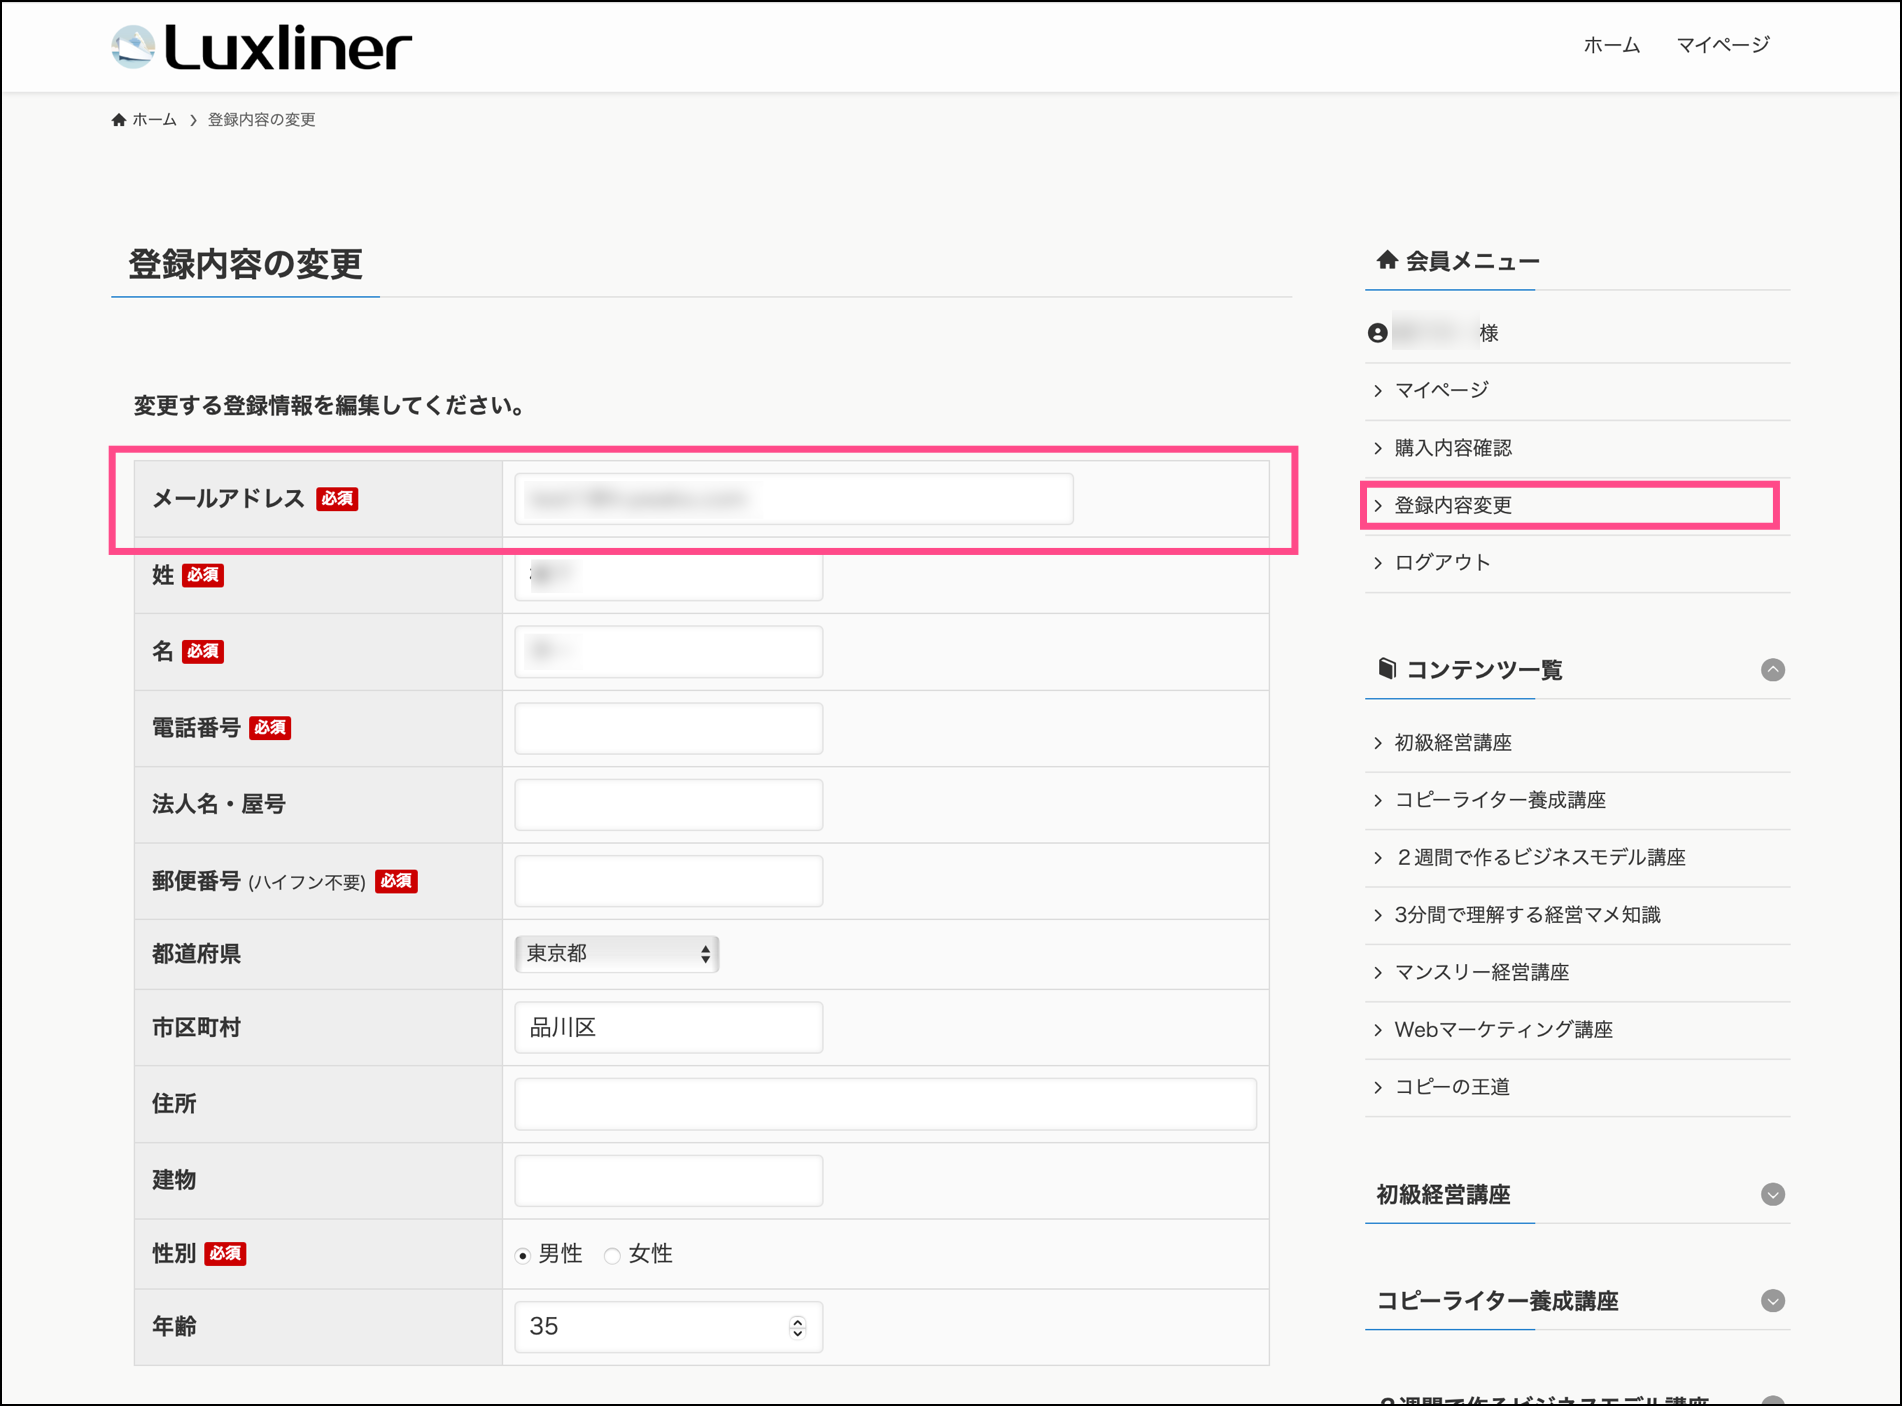Viewport: 1902px width, 1406px height.
Task: Click the 年齢 stepper arrows
Action: 797,1327
